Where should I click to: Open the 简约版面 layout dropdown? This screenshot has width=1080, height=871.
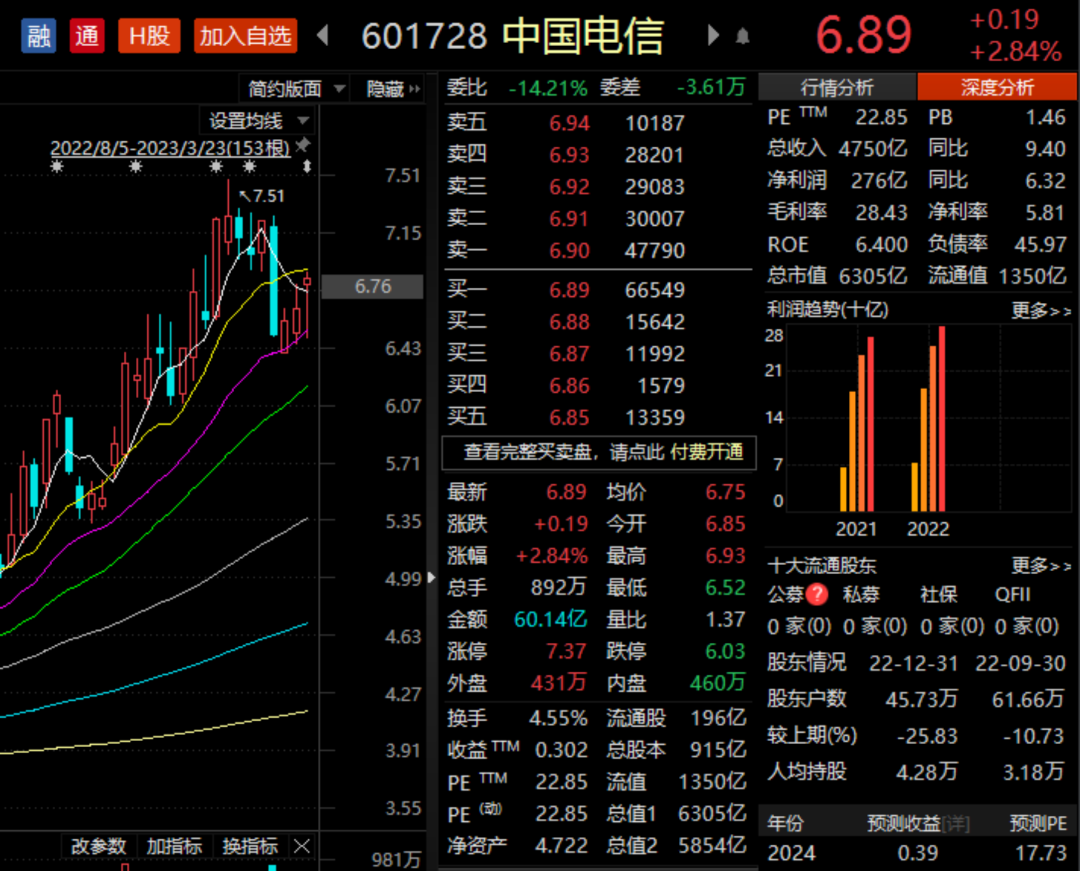click(x=293, y=89)
